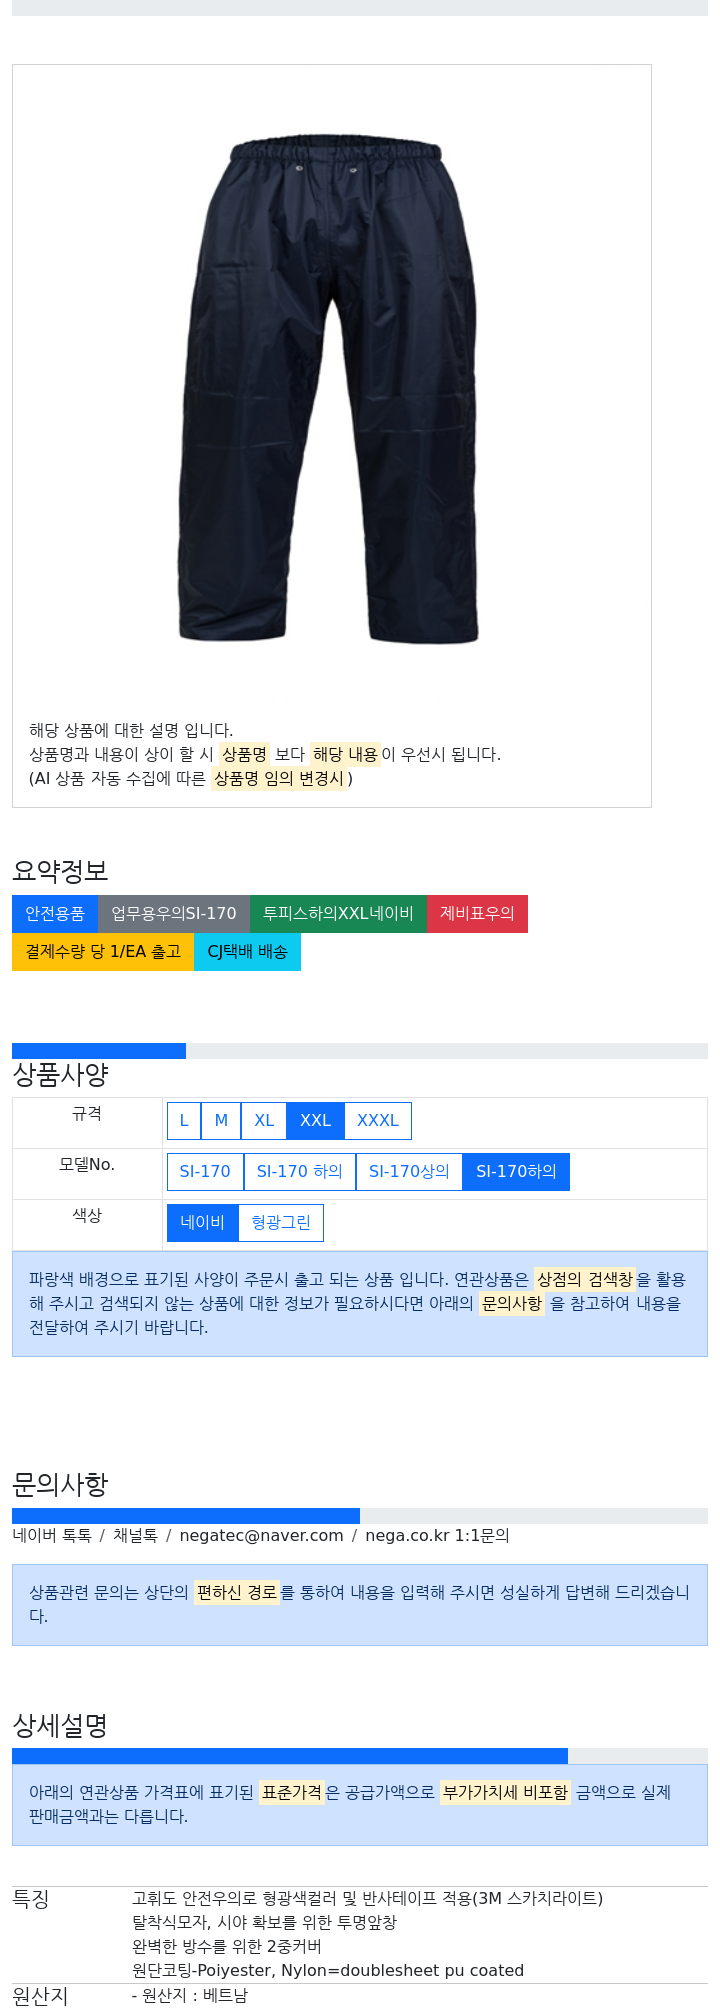Select model SI-170상의
Image resolution: width=720 pixels, height=2016 pixels.
(x=409, y=1172)
